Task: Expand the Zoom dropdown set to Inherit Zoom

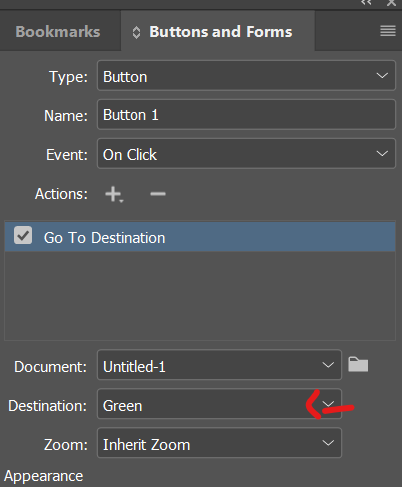Action: pyautogui.click(x=219, y=443)
